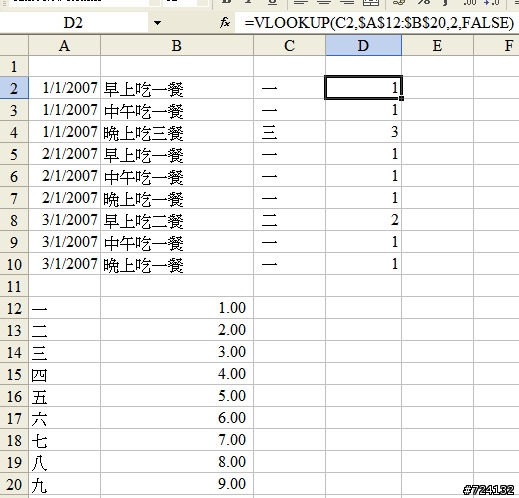Click cell A14 containing '三'
The image size is (519, 498).
point(64,352)
